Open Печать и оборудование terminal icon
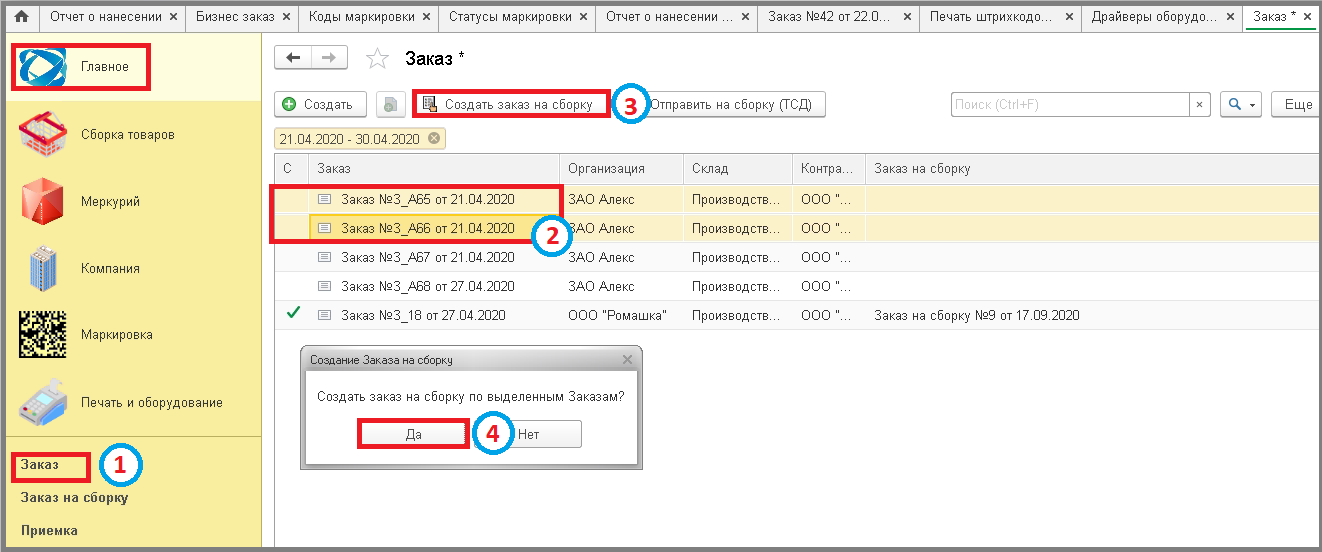 click(43, 402)
